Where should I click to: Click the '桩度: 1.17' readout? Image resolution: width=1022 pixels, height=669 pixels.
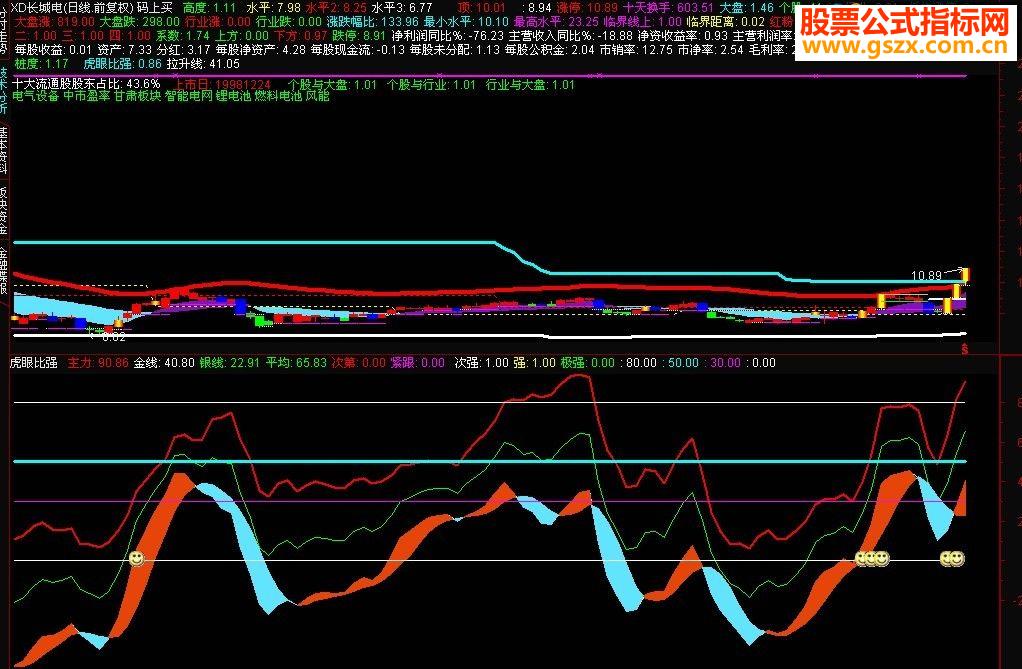42,64
